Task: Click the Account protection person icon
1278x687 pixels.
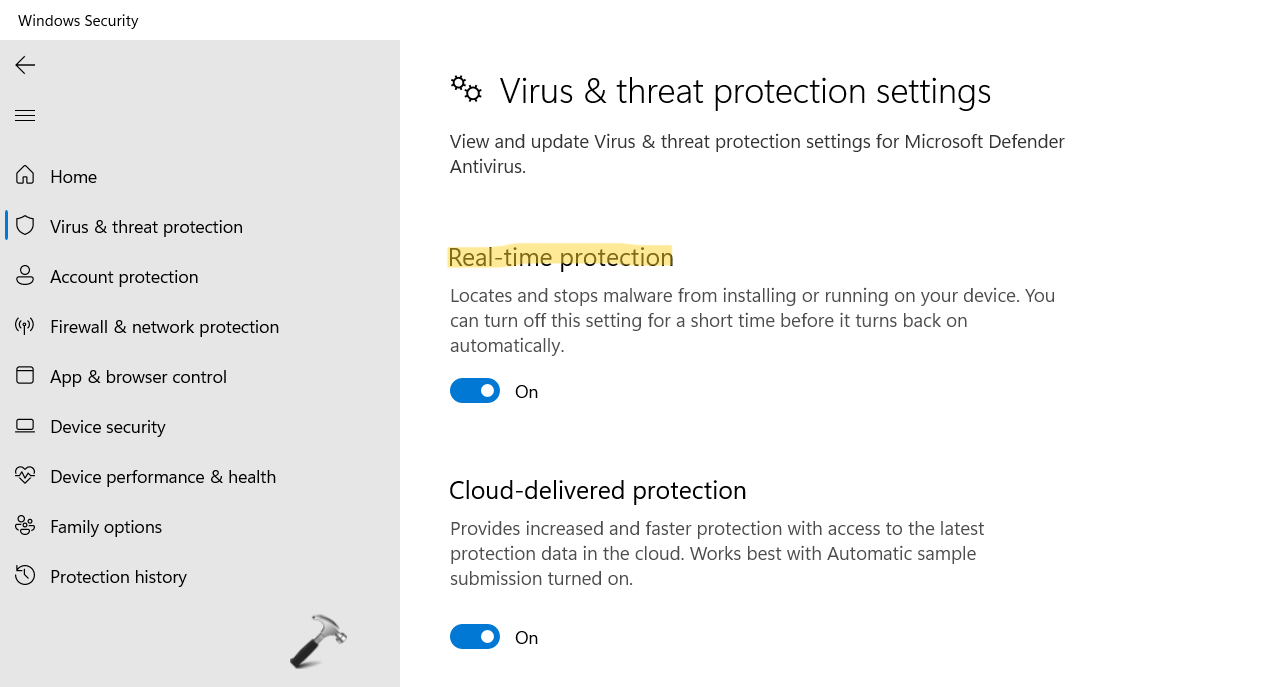Action: 25,276
